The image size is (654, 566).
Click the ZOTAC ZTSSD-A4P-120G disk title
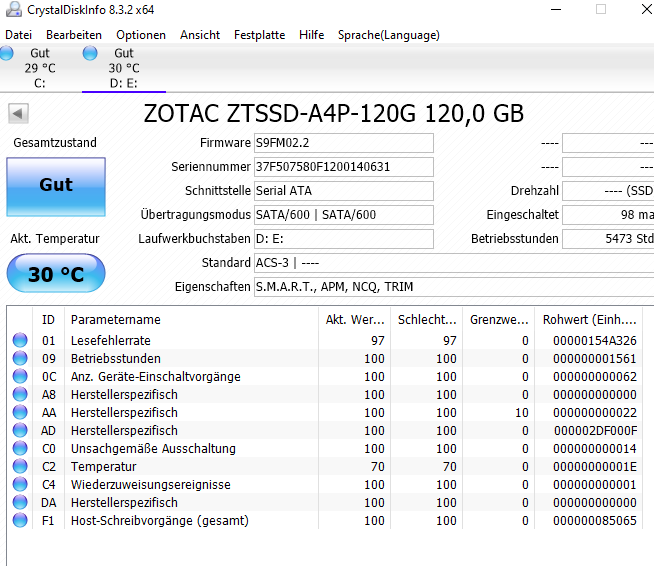(333, 113)
